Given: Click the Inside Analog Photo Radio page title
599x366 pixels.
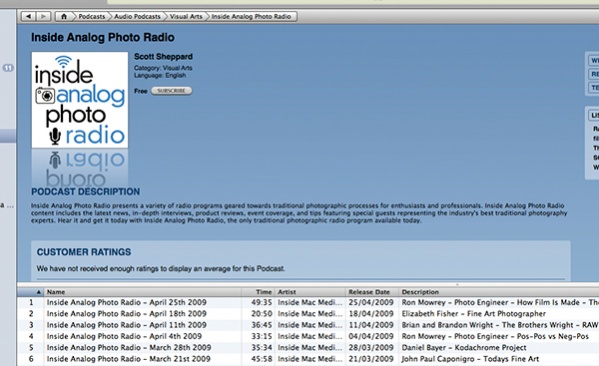Looking at the screenshot, I should tap(103, 37).
